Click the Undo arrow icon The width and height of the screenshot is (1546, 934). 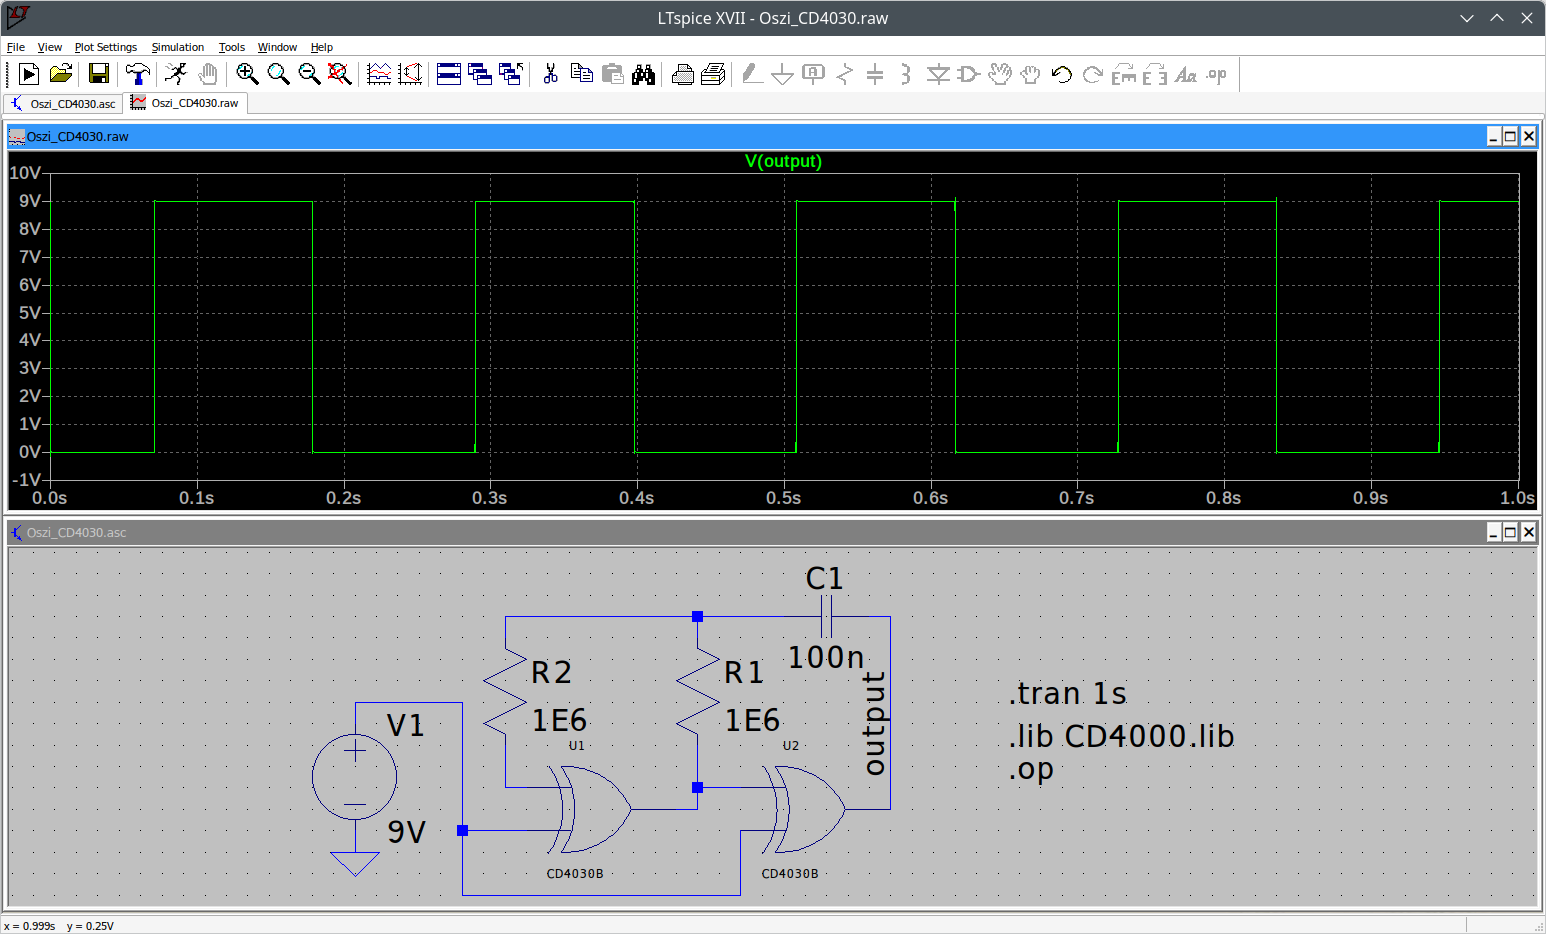click(1062, 74)
